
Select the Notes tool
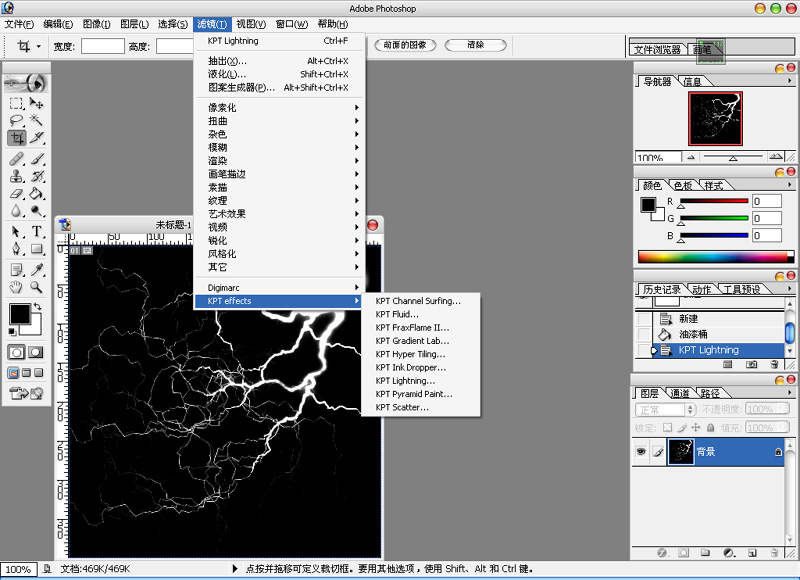(x=16, y=269)
